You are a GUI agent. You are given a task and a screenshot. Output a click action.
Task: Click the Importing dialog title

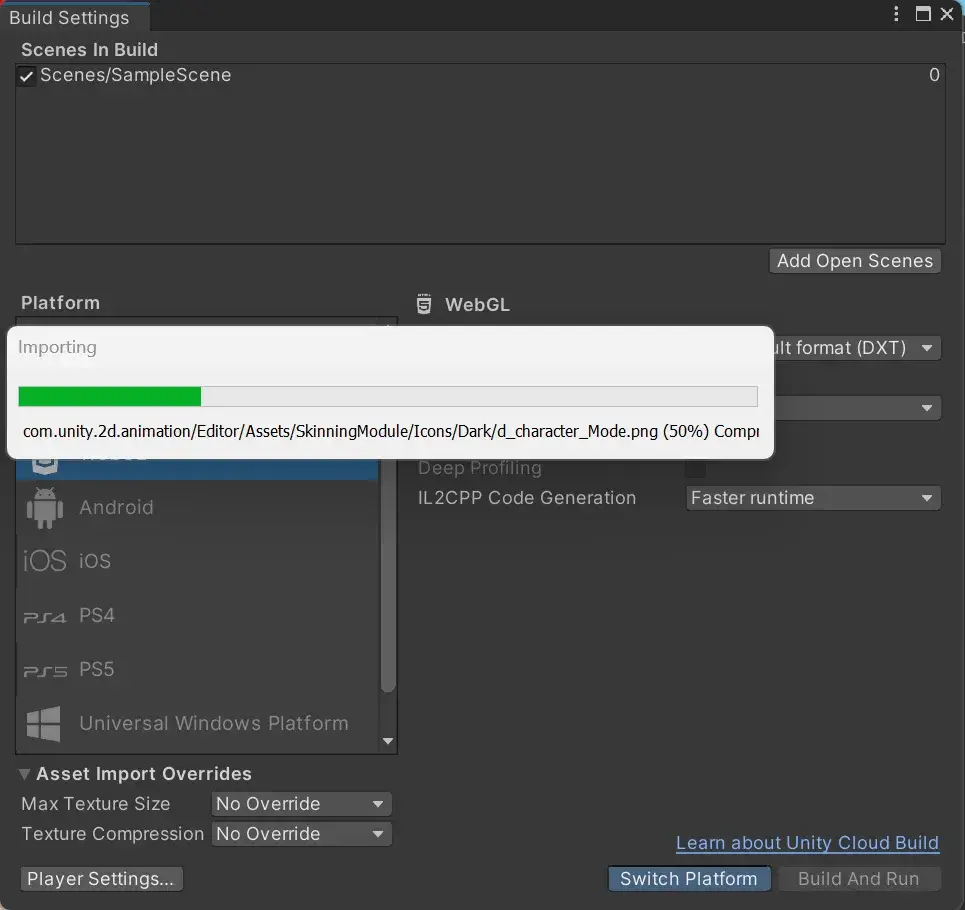(x=57, y=348)
